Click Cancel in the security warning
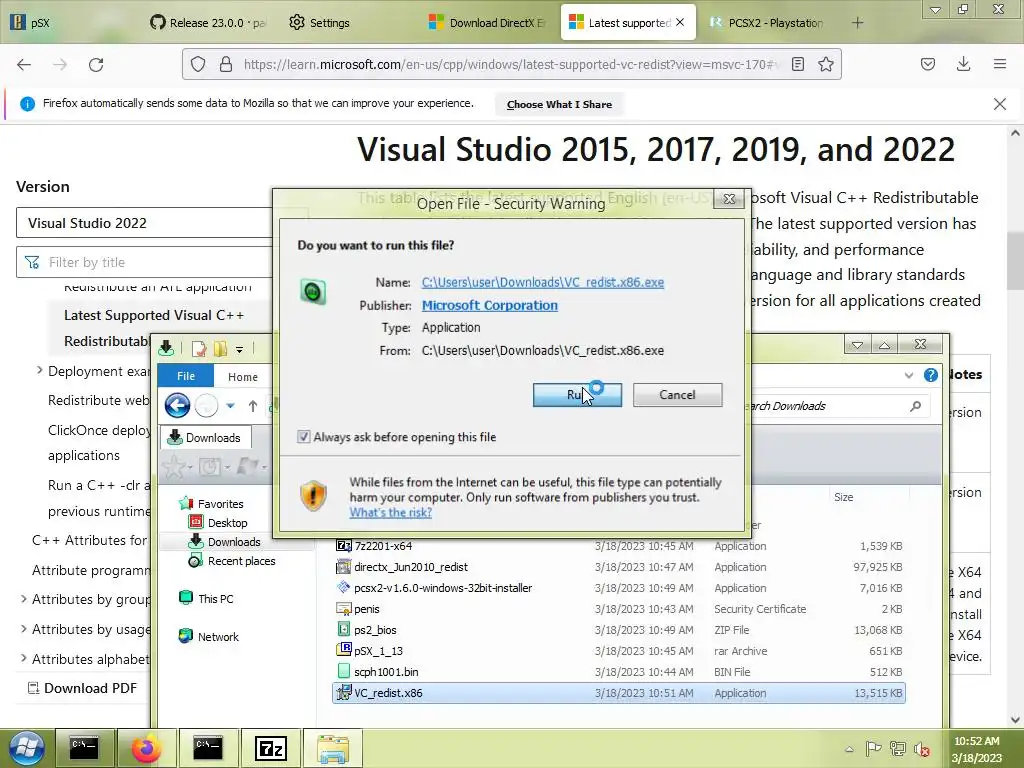 click(677, 394)
